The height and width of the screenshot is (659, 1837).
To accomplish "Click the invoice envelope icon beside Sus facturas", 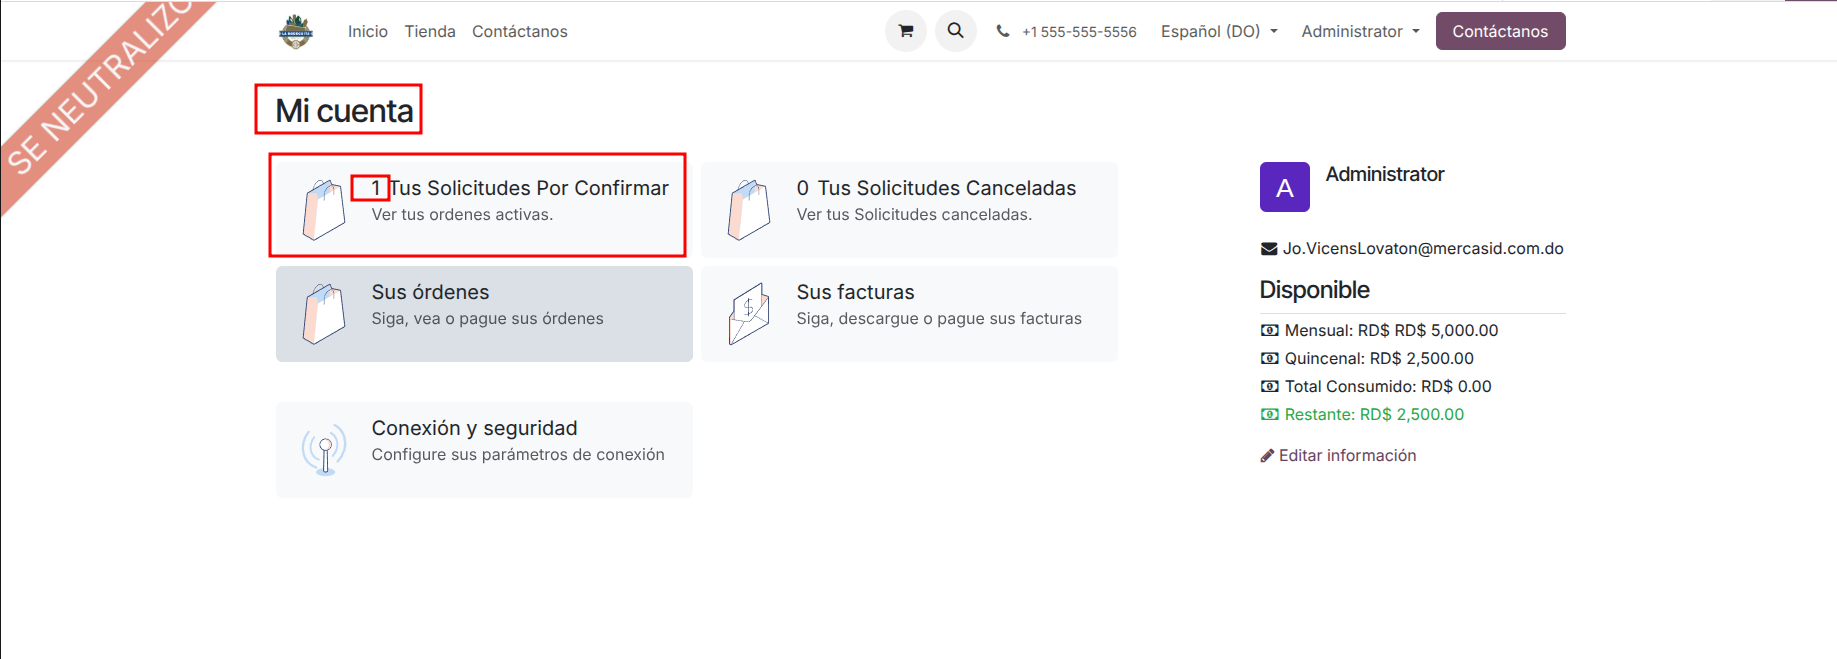I will pyautogui.click(x=749, y=314).
